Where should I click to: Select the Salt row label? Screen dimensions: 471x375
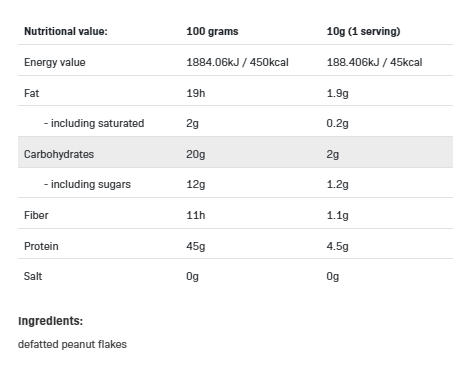tap(33, 276)
